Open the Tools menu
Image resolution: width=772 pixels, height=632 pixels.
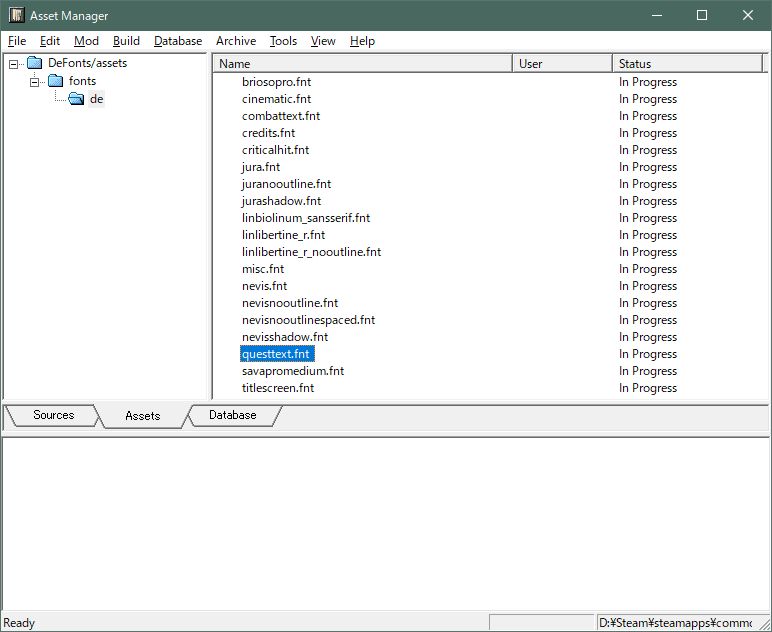(283, 41)
